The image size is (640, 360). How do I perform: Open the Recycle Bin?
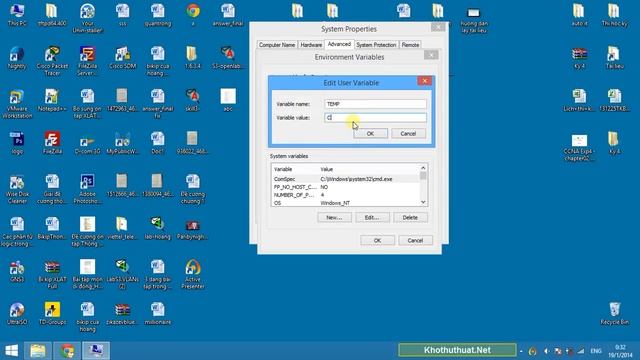pos(615,314)
